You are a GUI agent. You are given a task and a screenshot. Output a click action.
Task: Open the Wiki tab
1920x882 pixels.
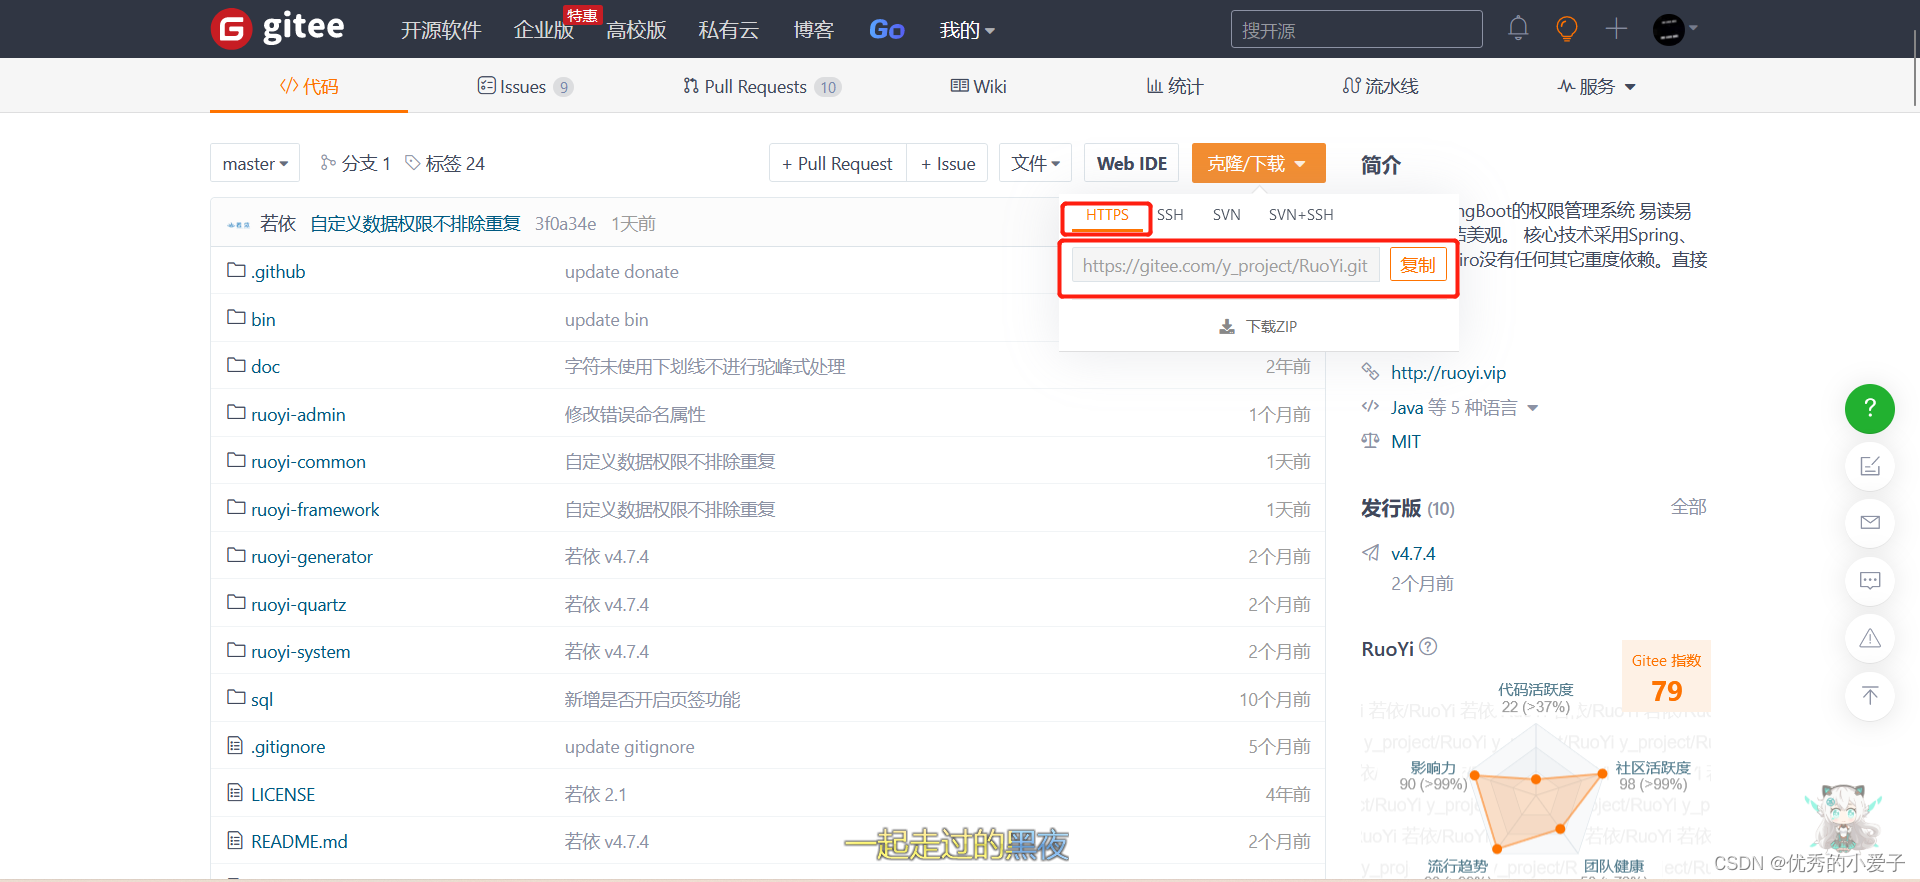978,87
